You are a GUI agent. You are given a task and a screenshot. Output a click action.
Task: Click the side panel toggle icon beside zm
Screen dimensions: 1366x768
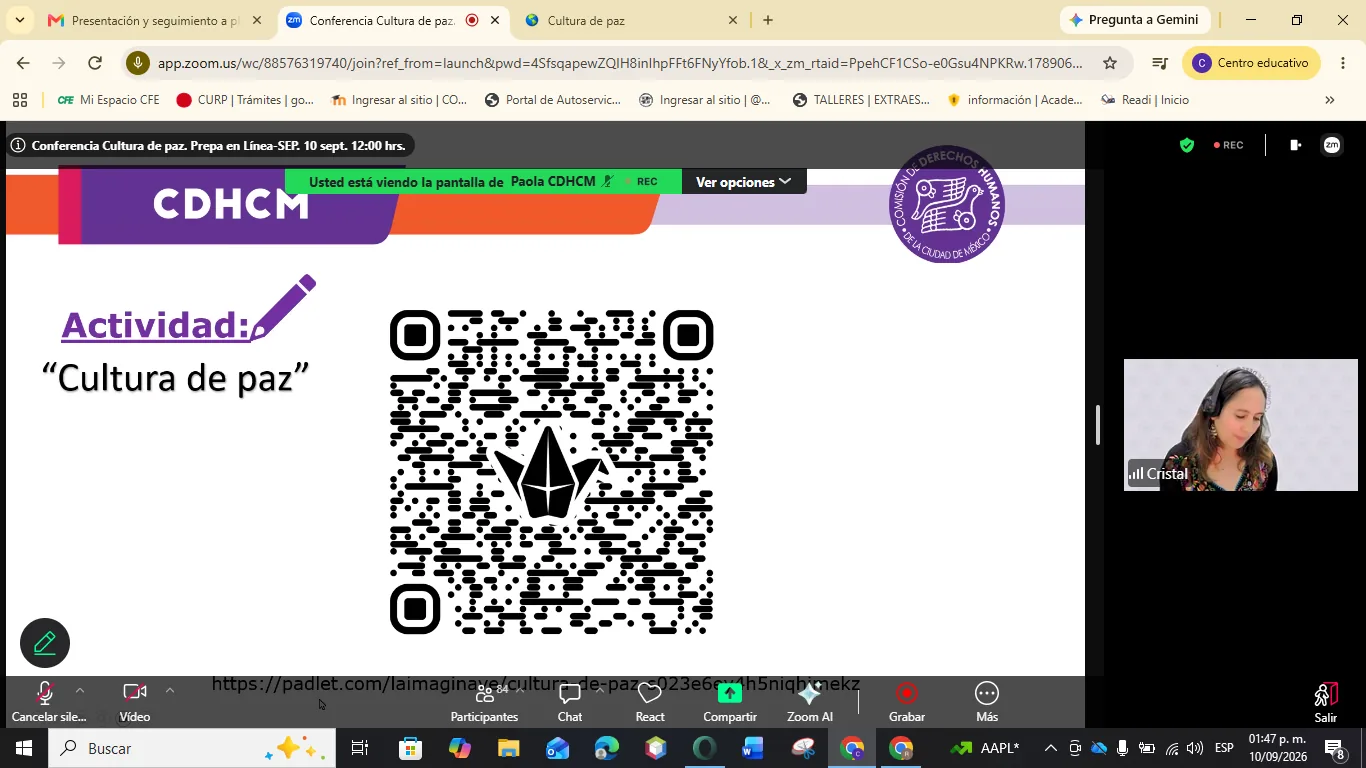[1296, 145]
